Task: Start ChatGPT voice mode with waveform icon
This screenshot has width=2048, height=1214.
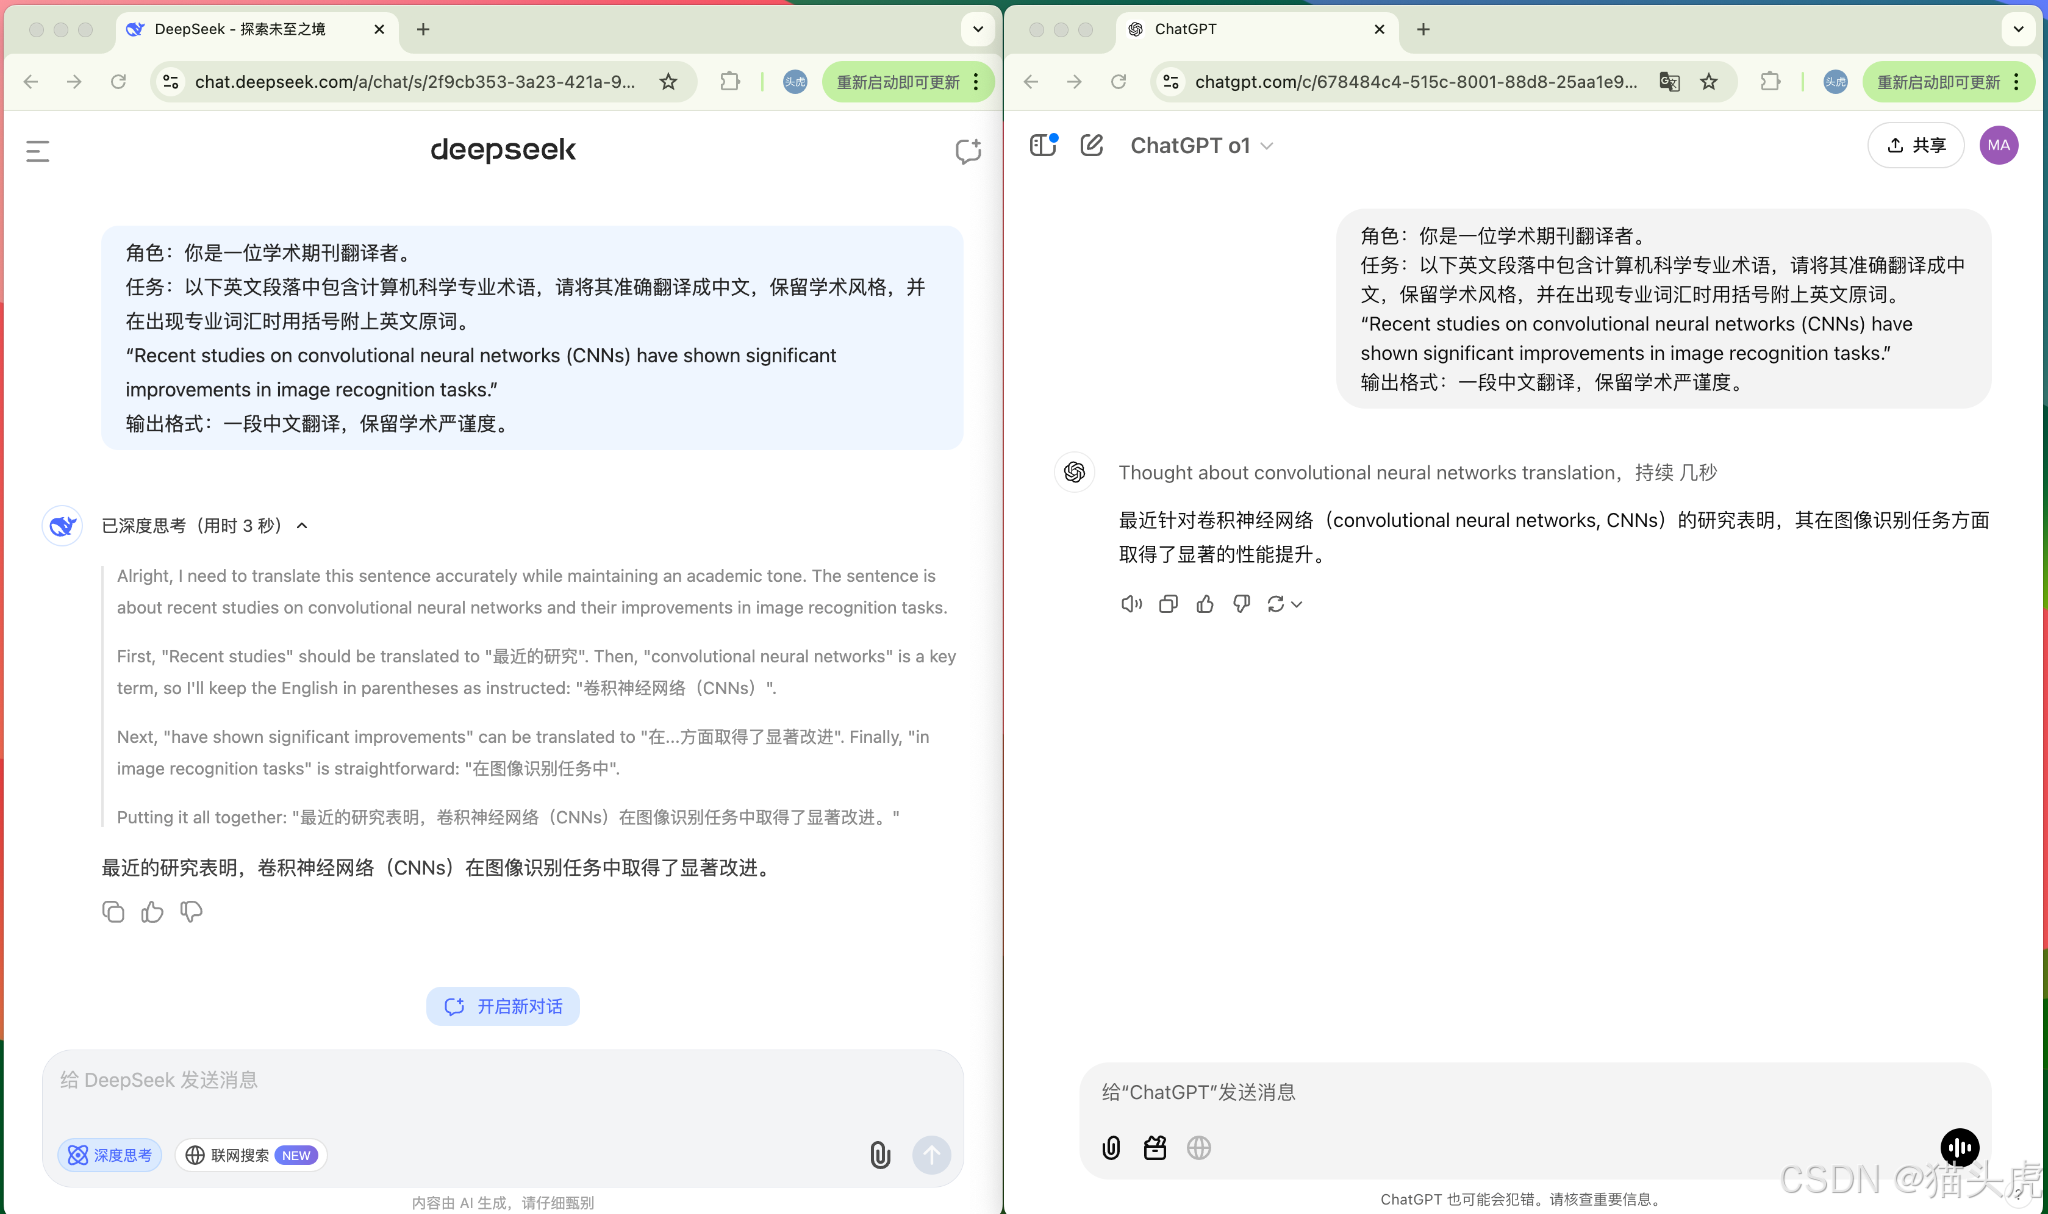Action: pos(1959,1148)
